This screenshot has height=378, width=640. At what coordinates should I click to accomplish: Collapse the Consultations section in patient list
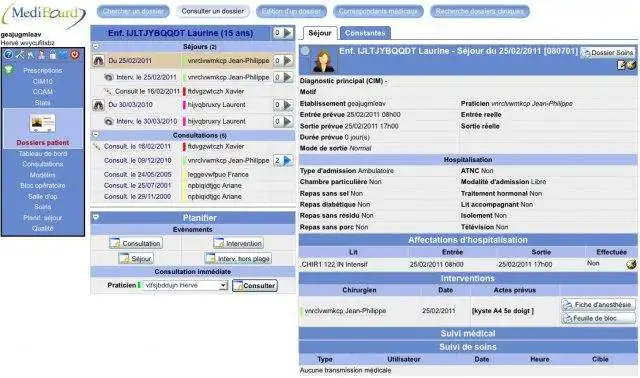pyautogui.click(x=96, y=135)
